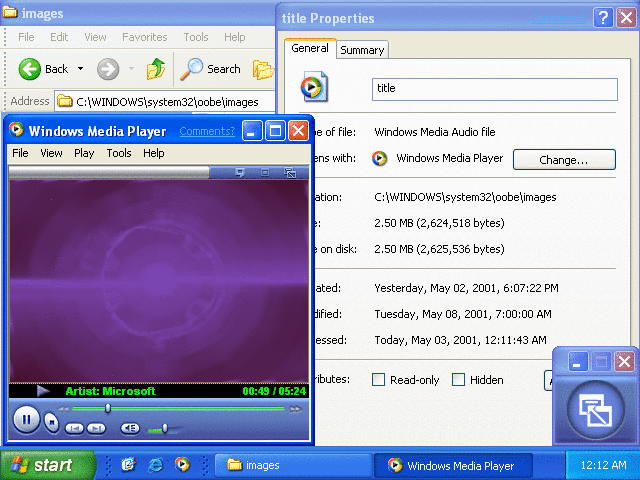Open the File menu in Windows Media Player
Image resolution: width=640 pixels, height=480 pixels.
(x=20, y=153)
